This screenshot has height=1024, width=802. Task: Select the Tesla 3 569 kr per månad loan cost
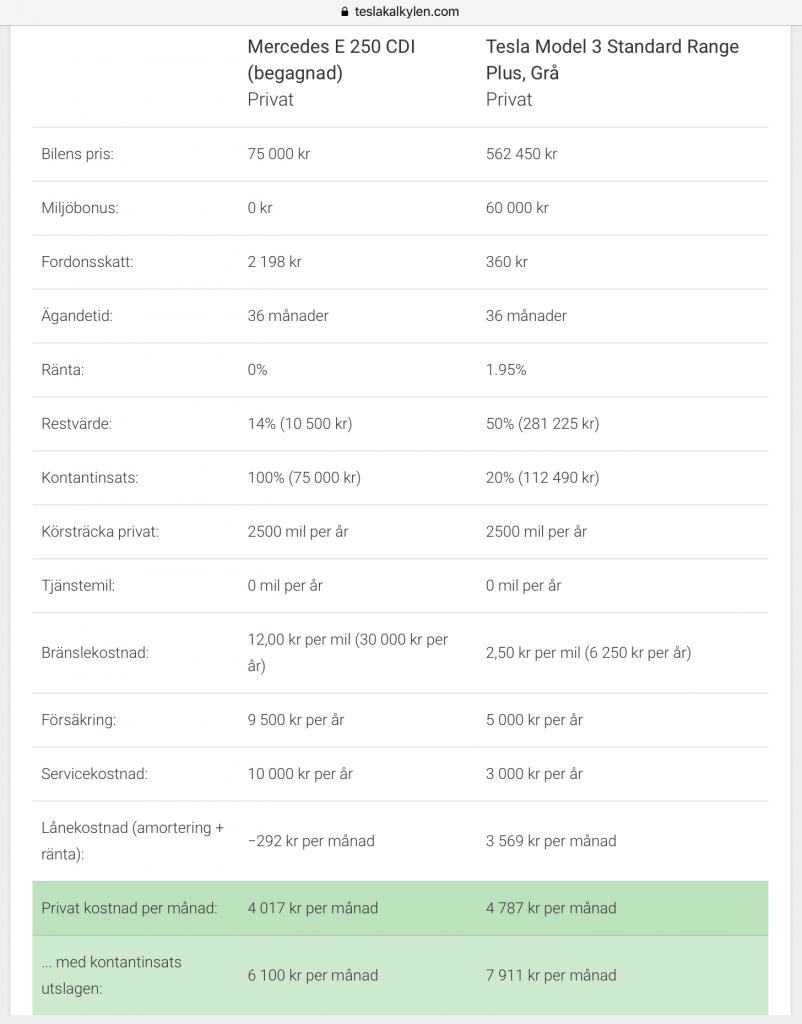[551, 841]
